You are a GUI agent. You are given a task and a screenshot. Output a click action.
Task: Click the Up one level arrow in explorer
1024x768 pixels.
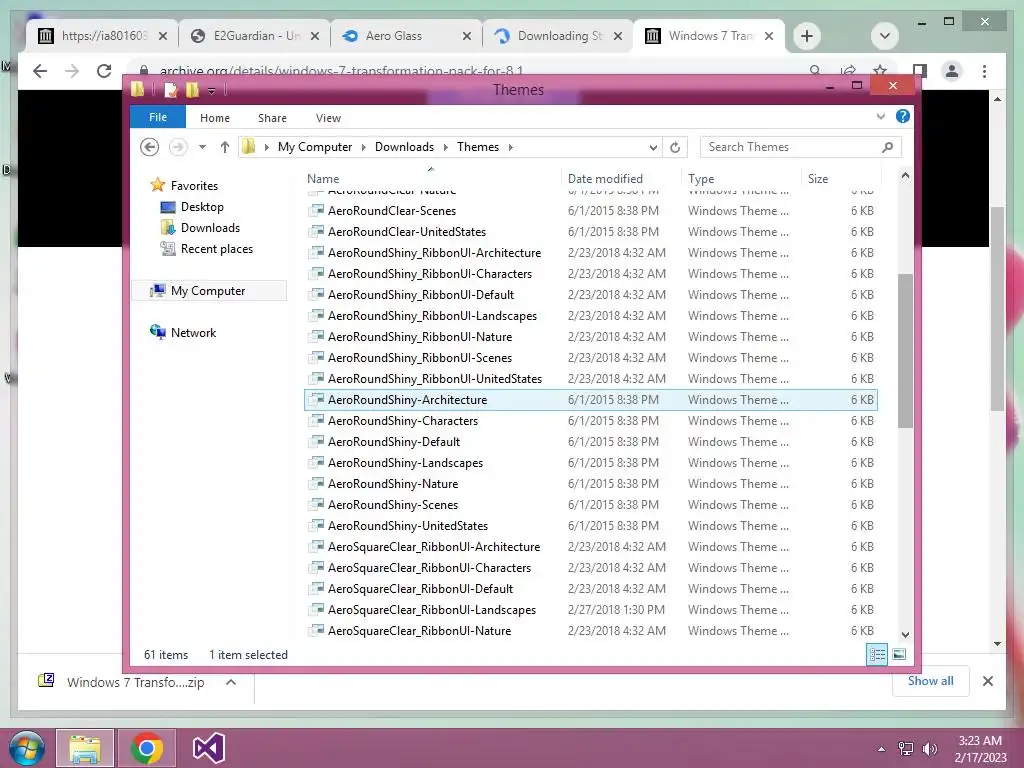coord(225,147)
